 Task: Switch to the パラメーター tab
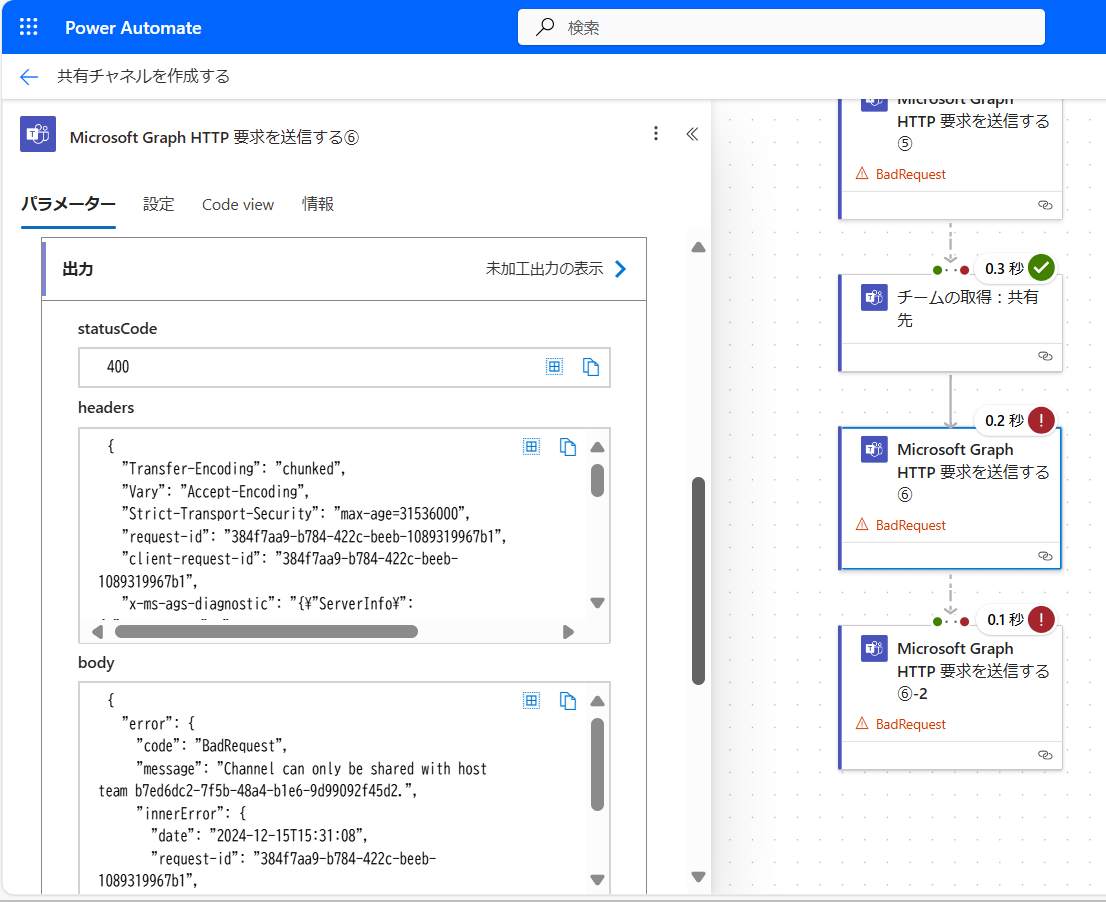point(68,205)
